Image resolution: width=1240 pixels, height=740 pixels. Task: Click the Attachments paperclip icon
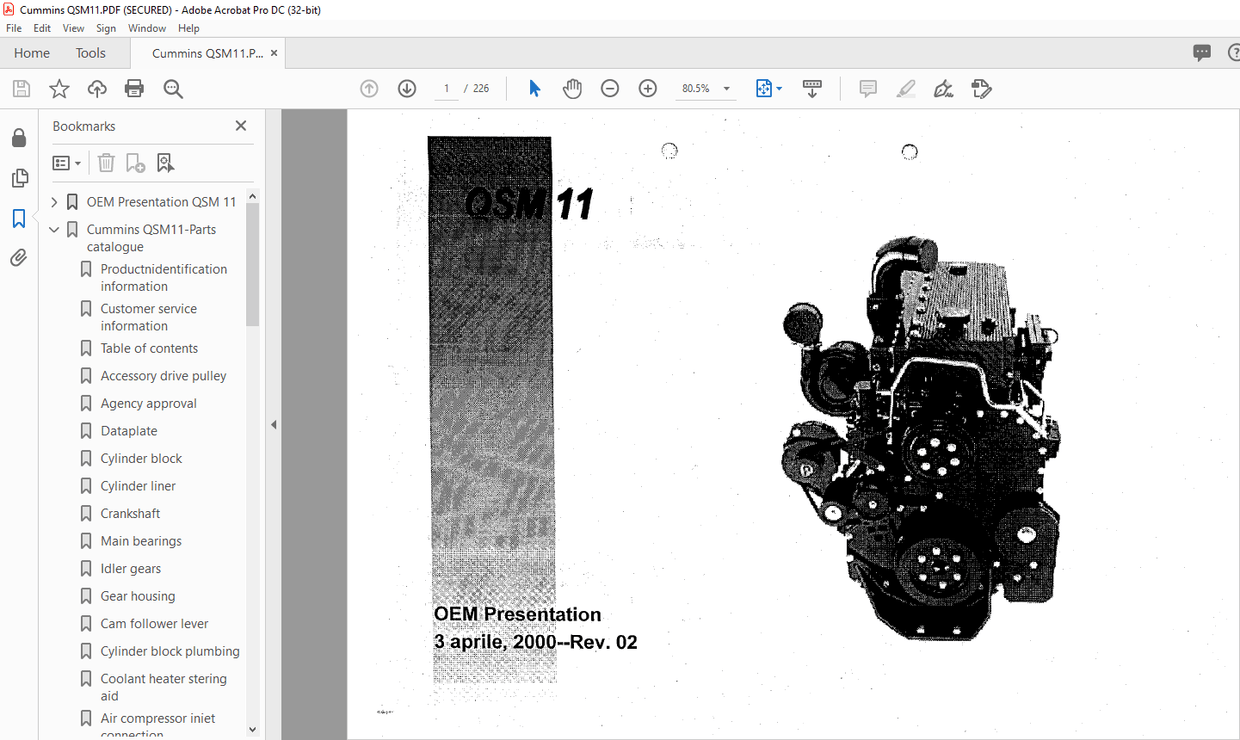click(x=19, y=257)
